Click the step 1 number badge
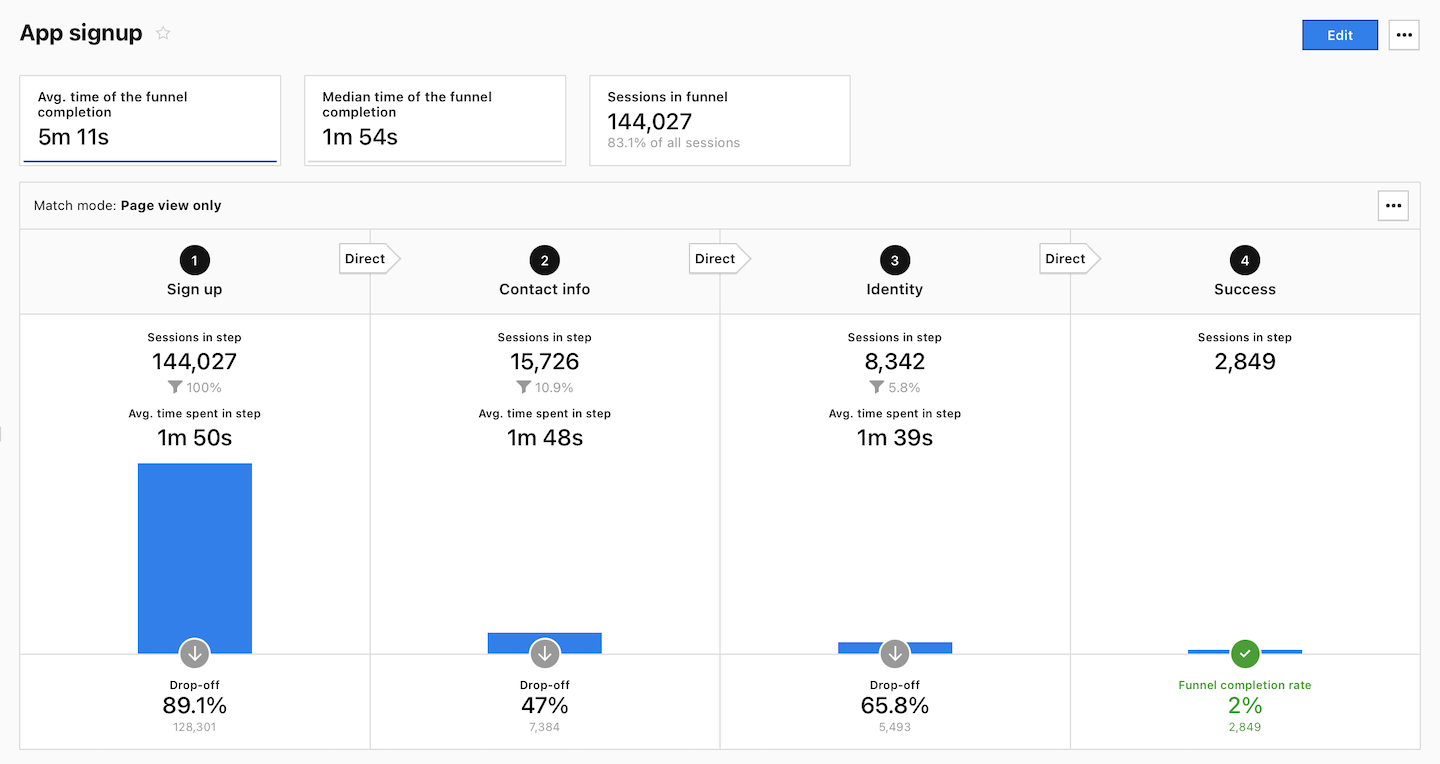Screen dimensions: 1440x764 click(x=195, y=261)
